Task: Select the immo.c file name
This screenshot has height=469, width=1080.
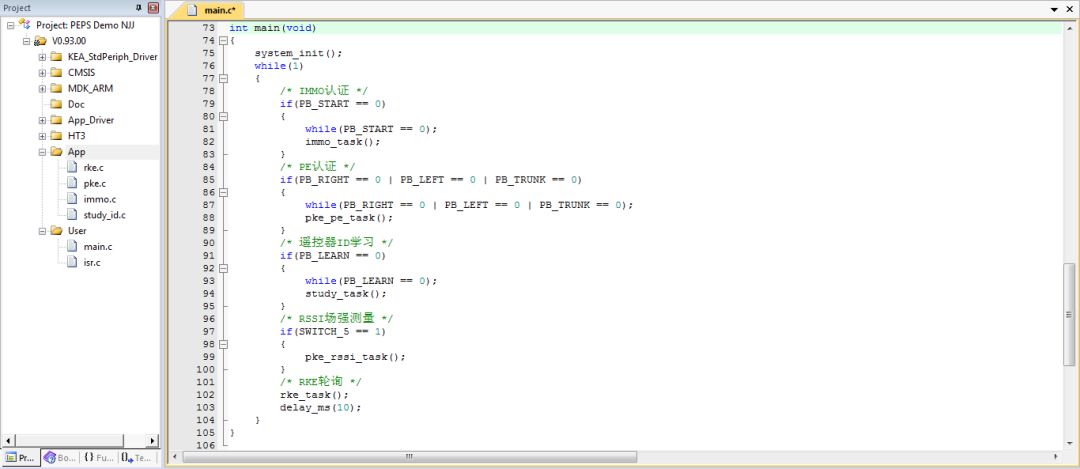Action: 100,199
